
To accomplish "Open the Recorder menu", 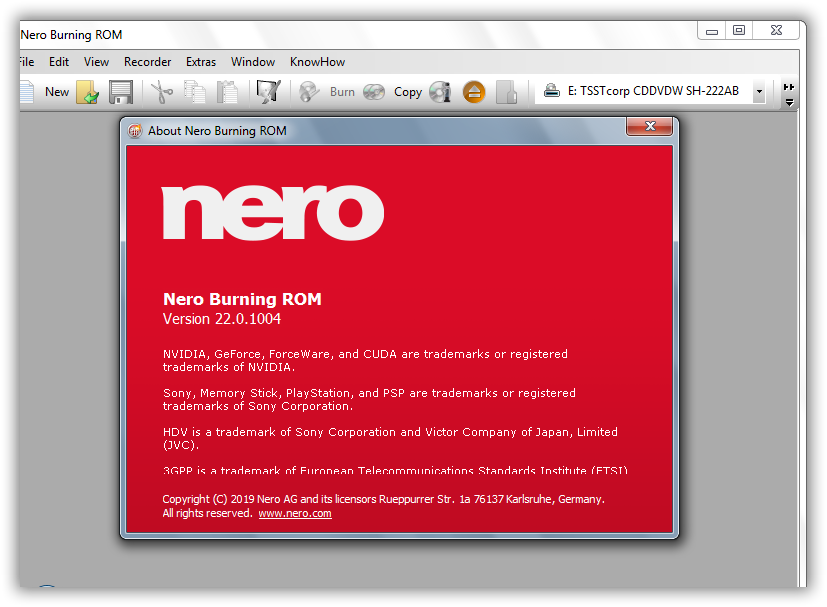I will (148, 62).
